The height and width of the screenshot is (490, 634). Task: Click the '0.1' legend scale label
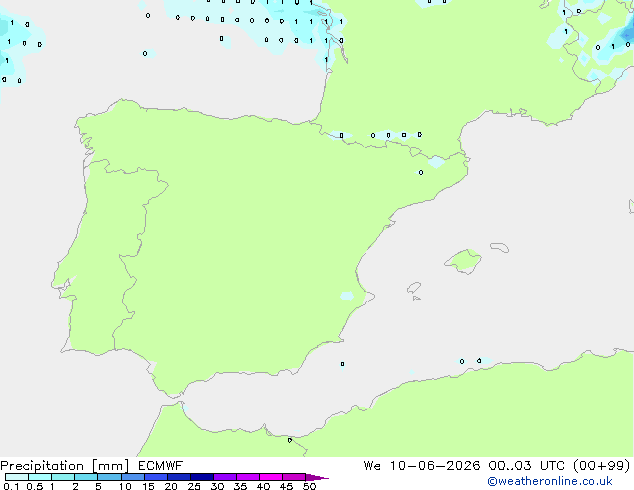[11, 486]
